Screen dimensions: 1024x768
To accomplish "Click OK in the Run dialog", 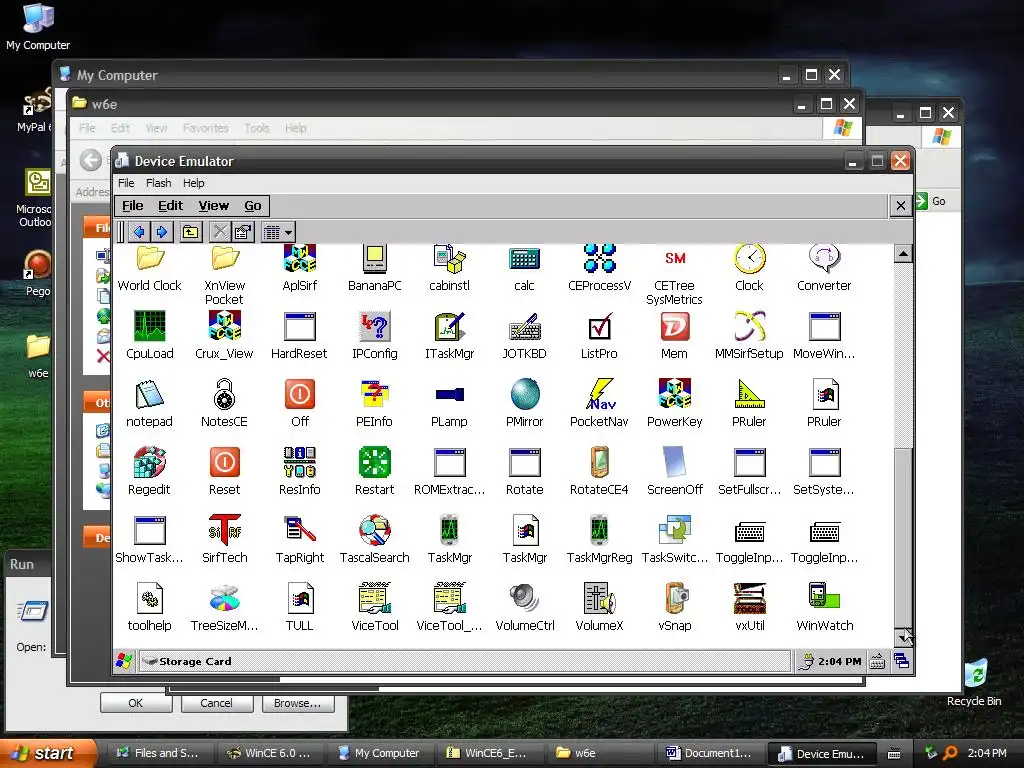I will [x=136, y=703].
